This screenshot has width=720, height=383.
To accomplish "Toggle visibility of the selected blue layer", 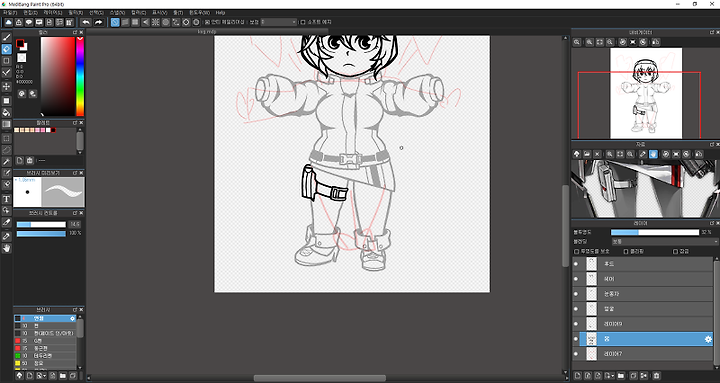I will [576, 339].
